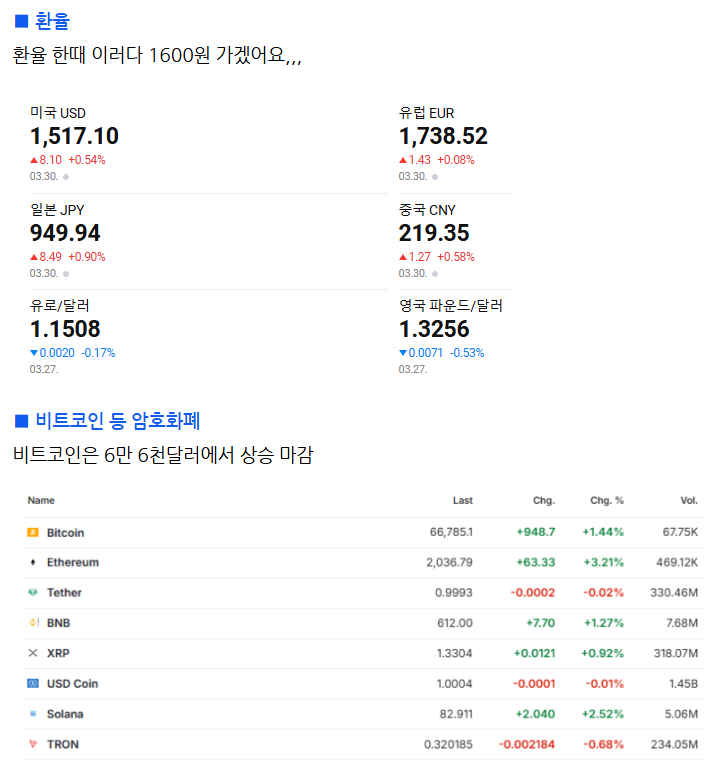709x766 pixels.
Task: Select the 미국 USD exchange rate
Action: 75,136
